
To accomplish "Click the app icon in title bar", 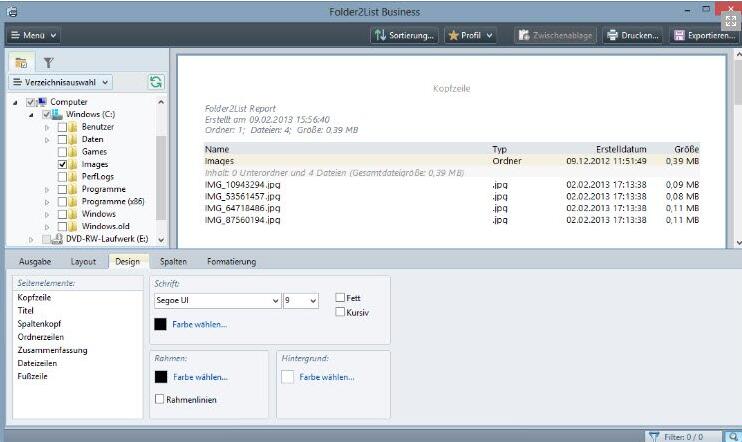I will 13,12.
